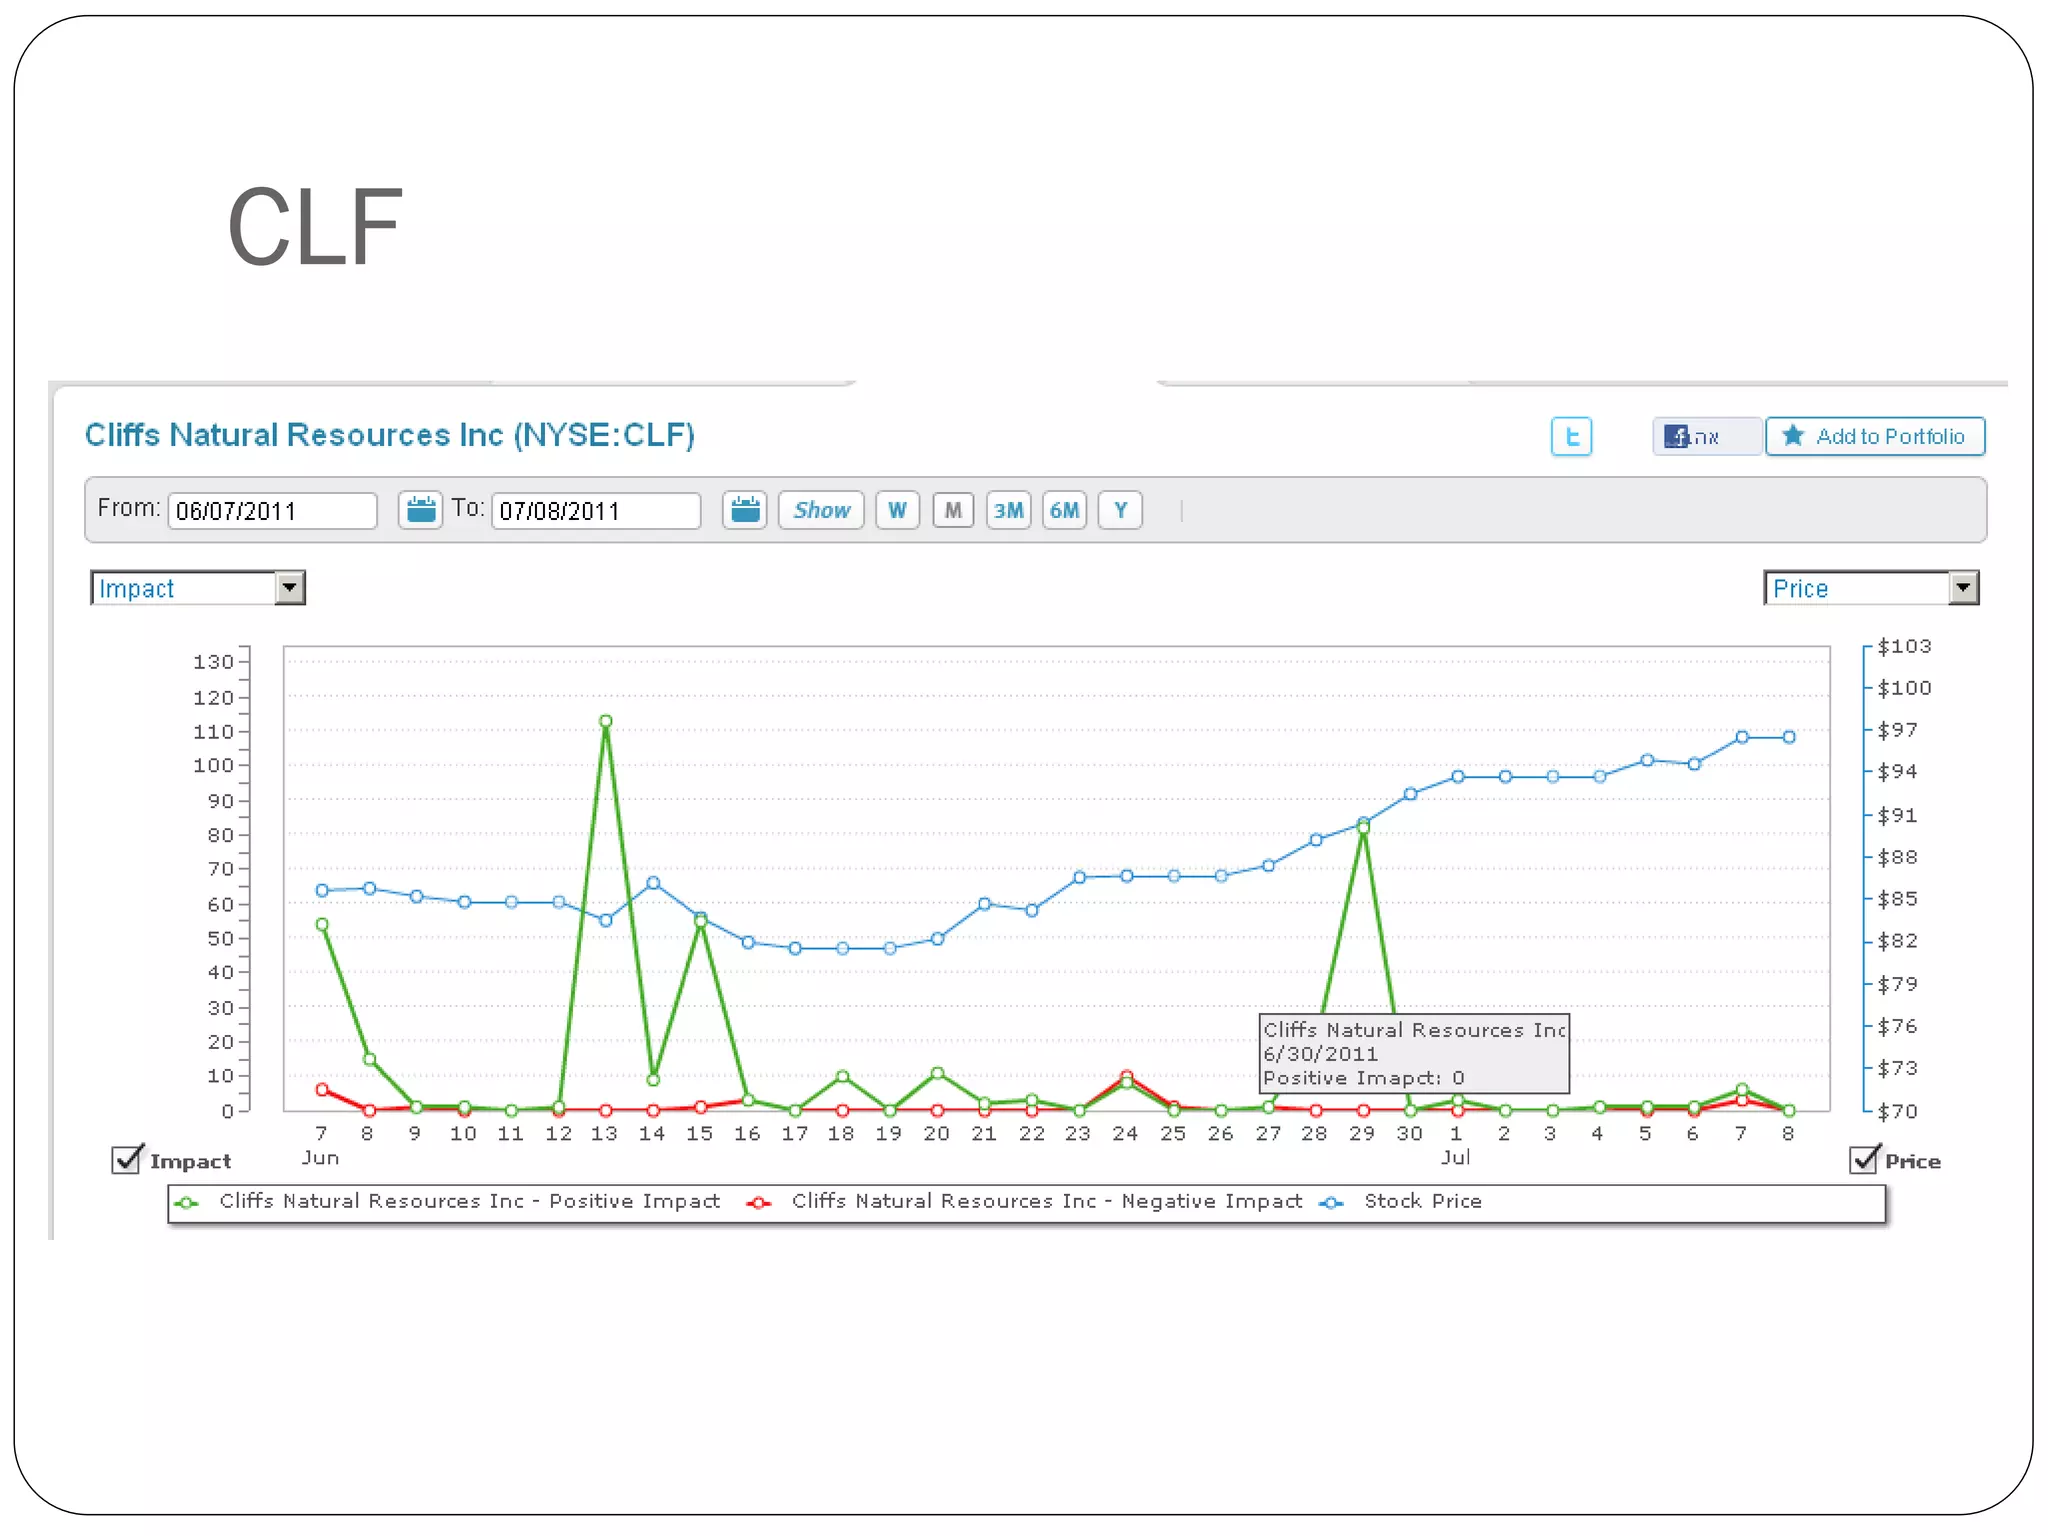The image size is (2048, 1536).
Task: Click the June 14 stock price point
Action: point(653,883)
